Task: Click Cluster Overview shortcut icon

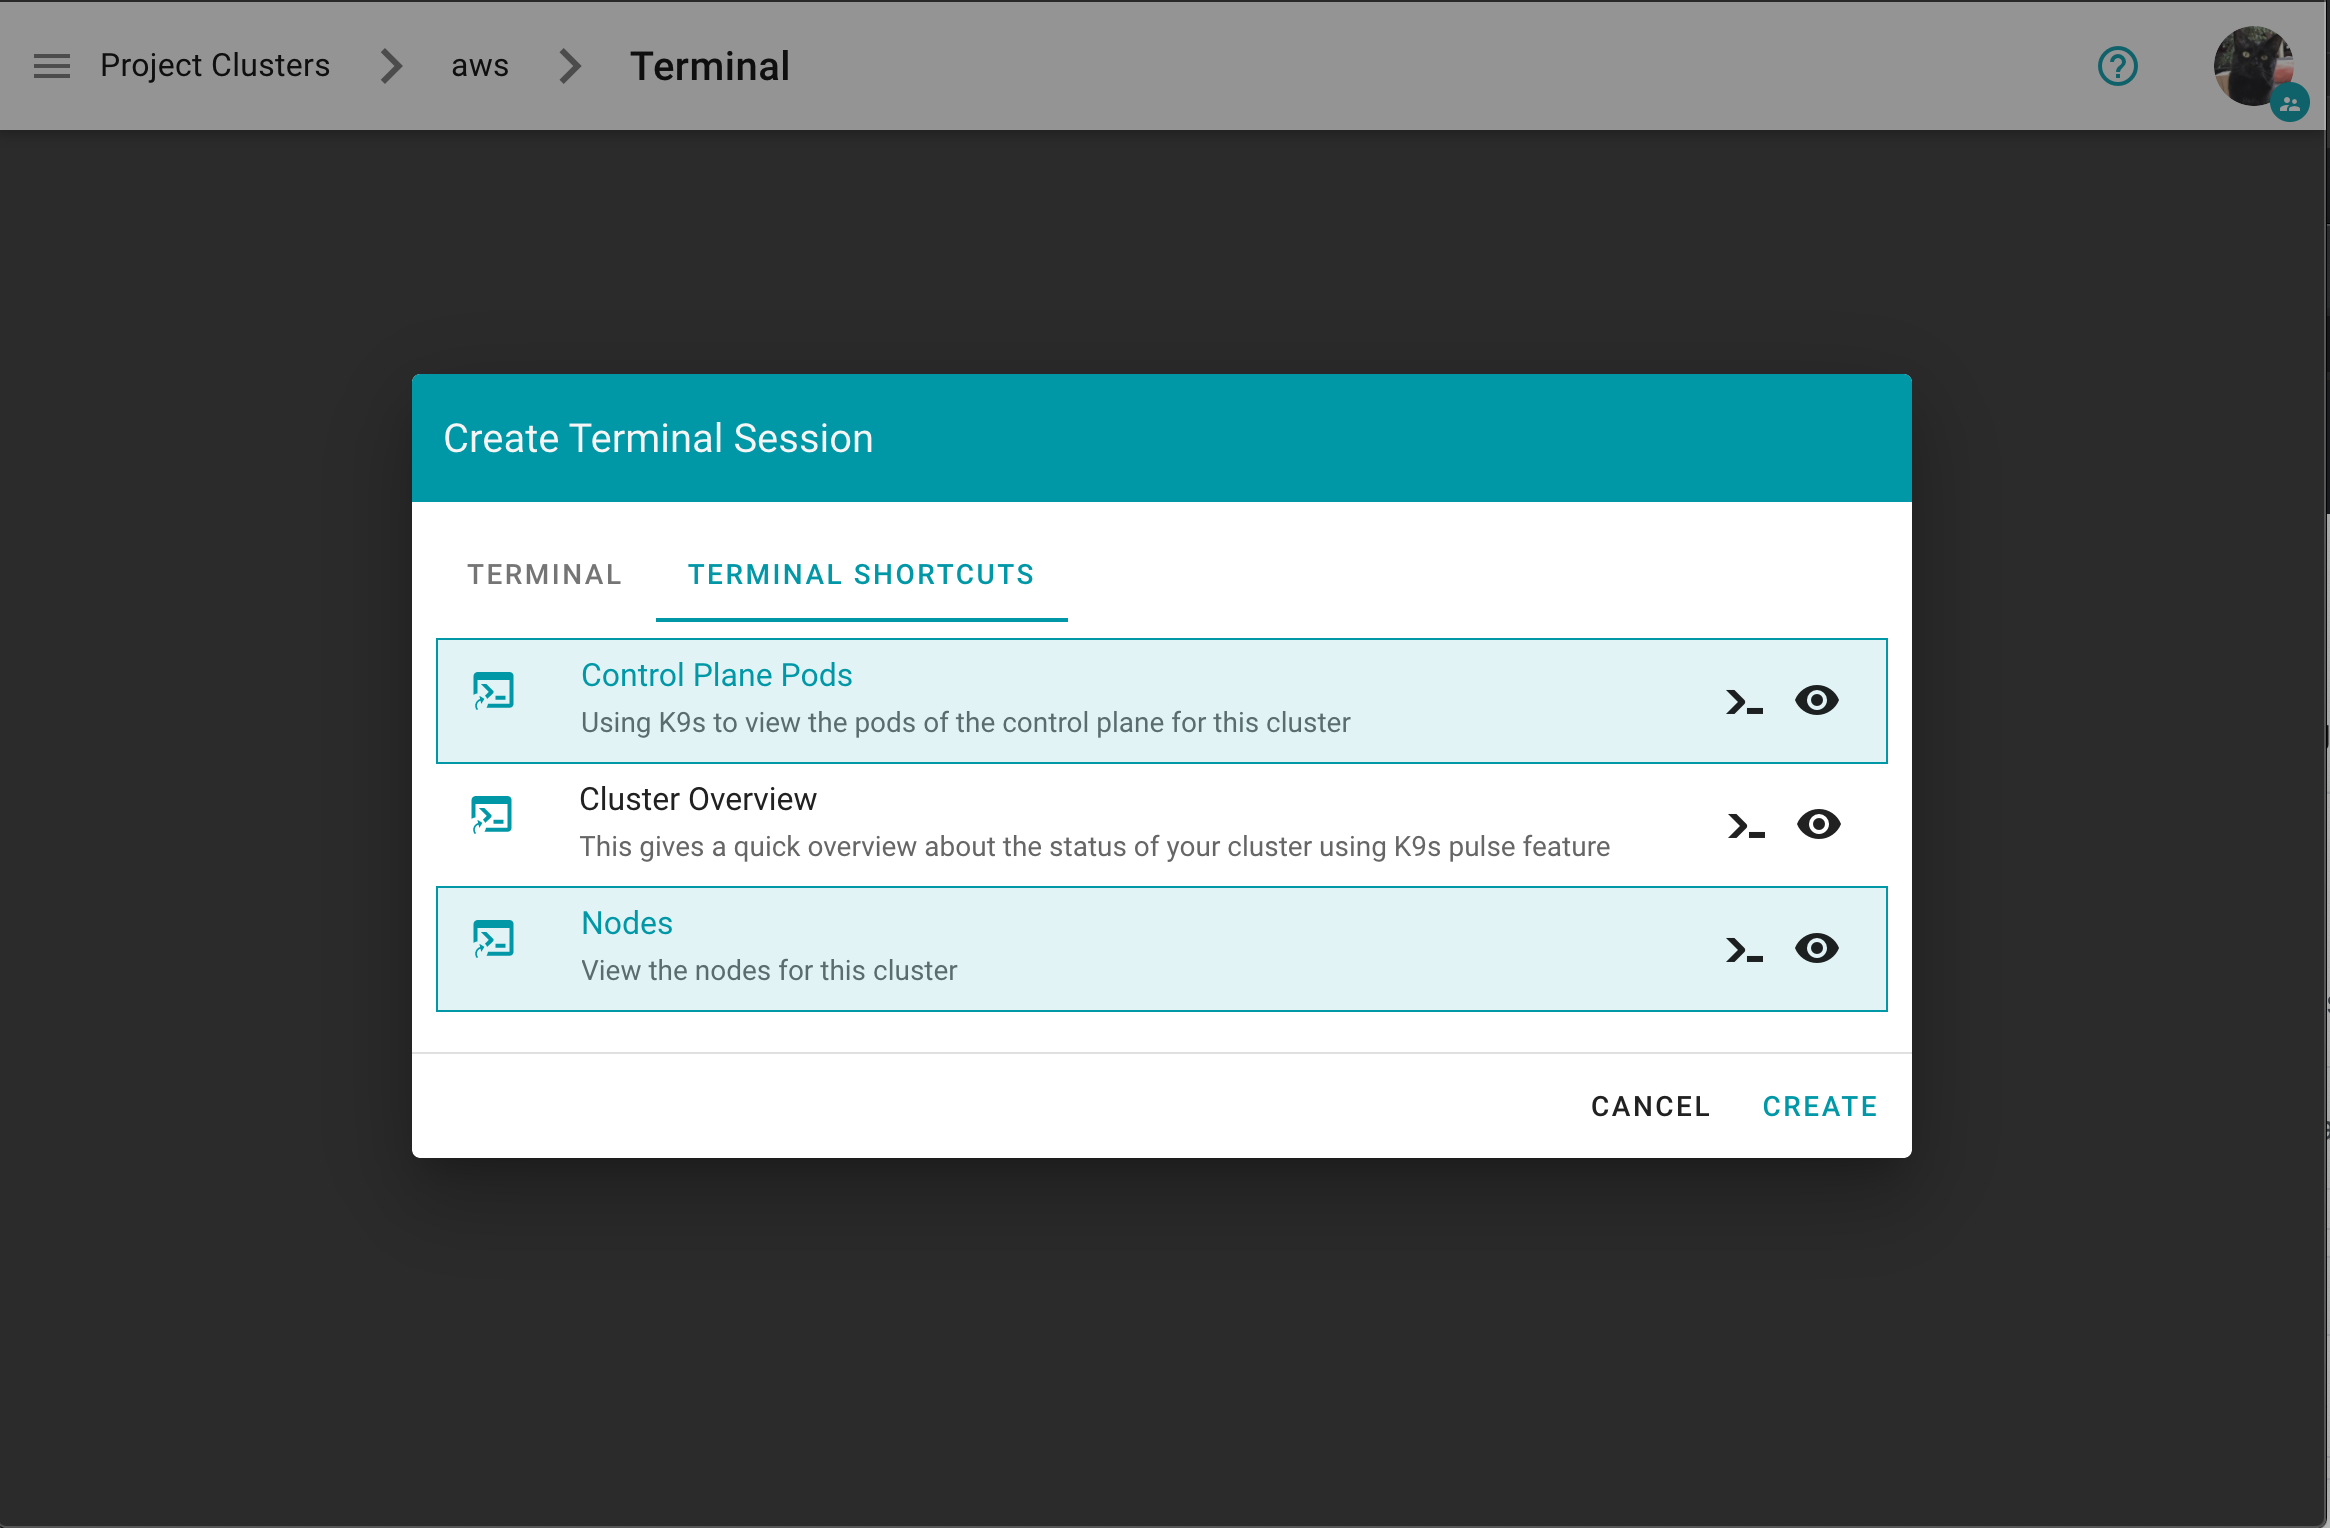Action: (491, 815)
